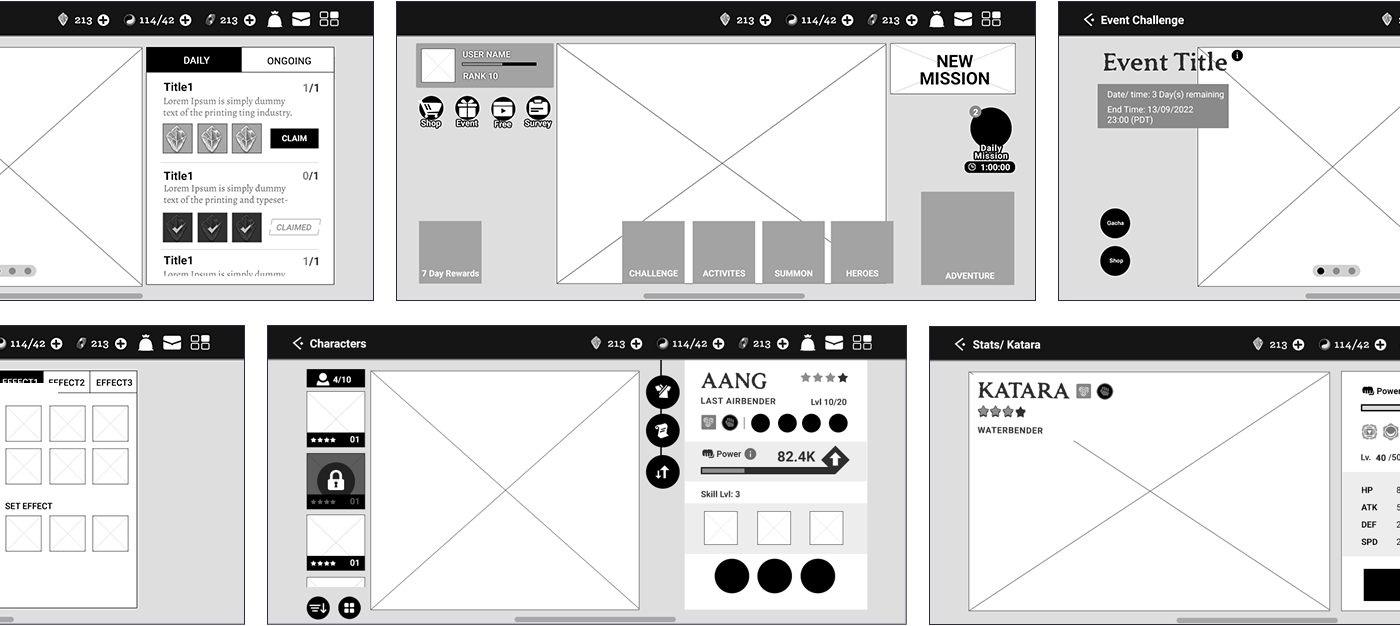Select the CHALLENGE tile
Viewport: 1400px width, 626px height.
click(x=653, y=252)
